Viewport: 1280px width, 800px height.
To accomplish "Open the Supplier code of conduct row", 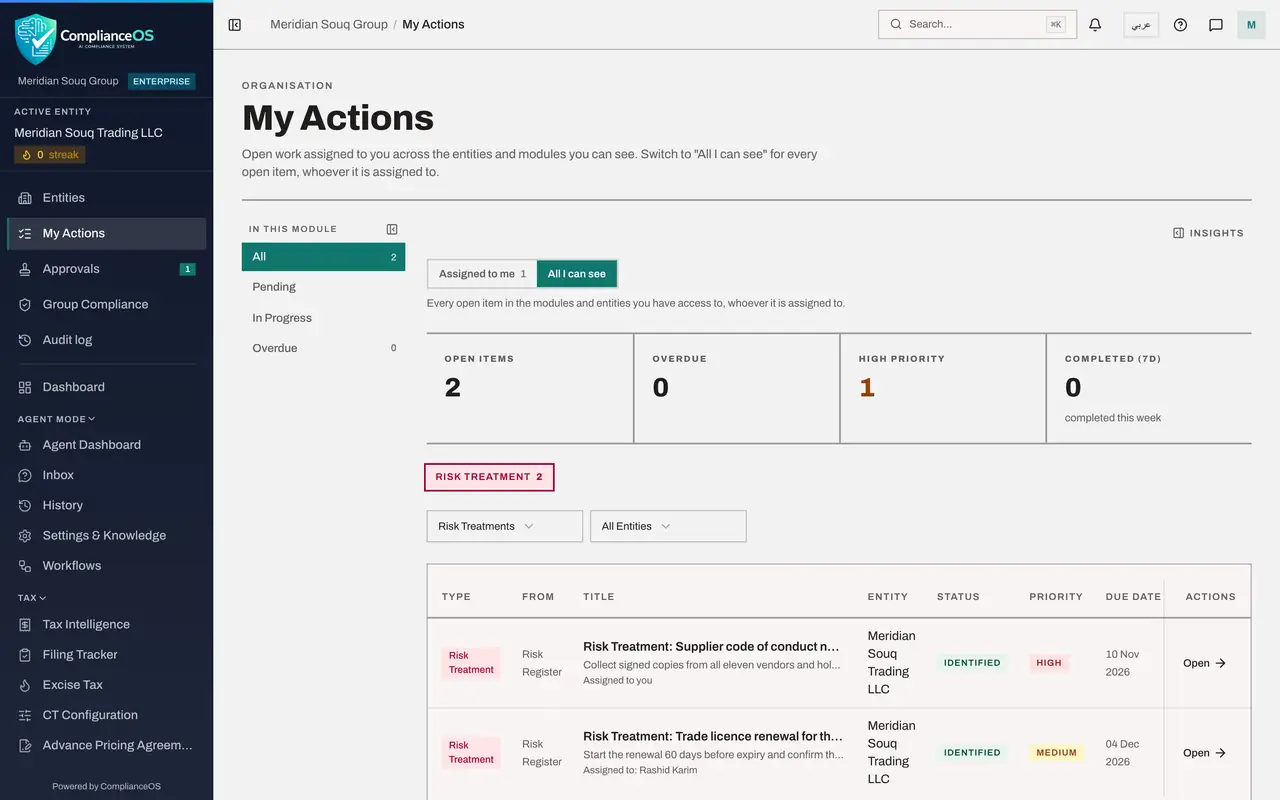I will pos(839,663).
